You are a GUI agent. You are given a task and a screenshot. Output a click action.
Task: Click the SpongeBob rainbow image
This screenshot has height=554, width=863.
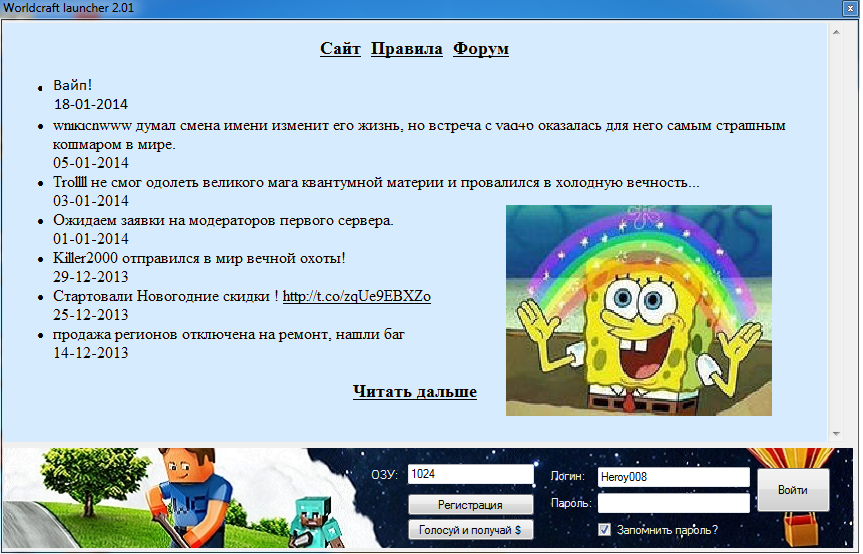tap(639, 310)
